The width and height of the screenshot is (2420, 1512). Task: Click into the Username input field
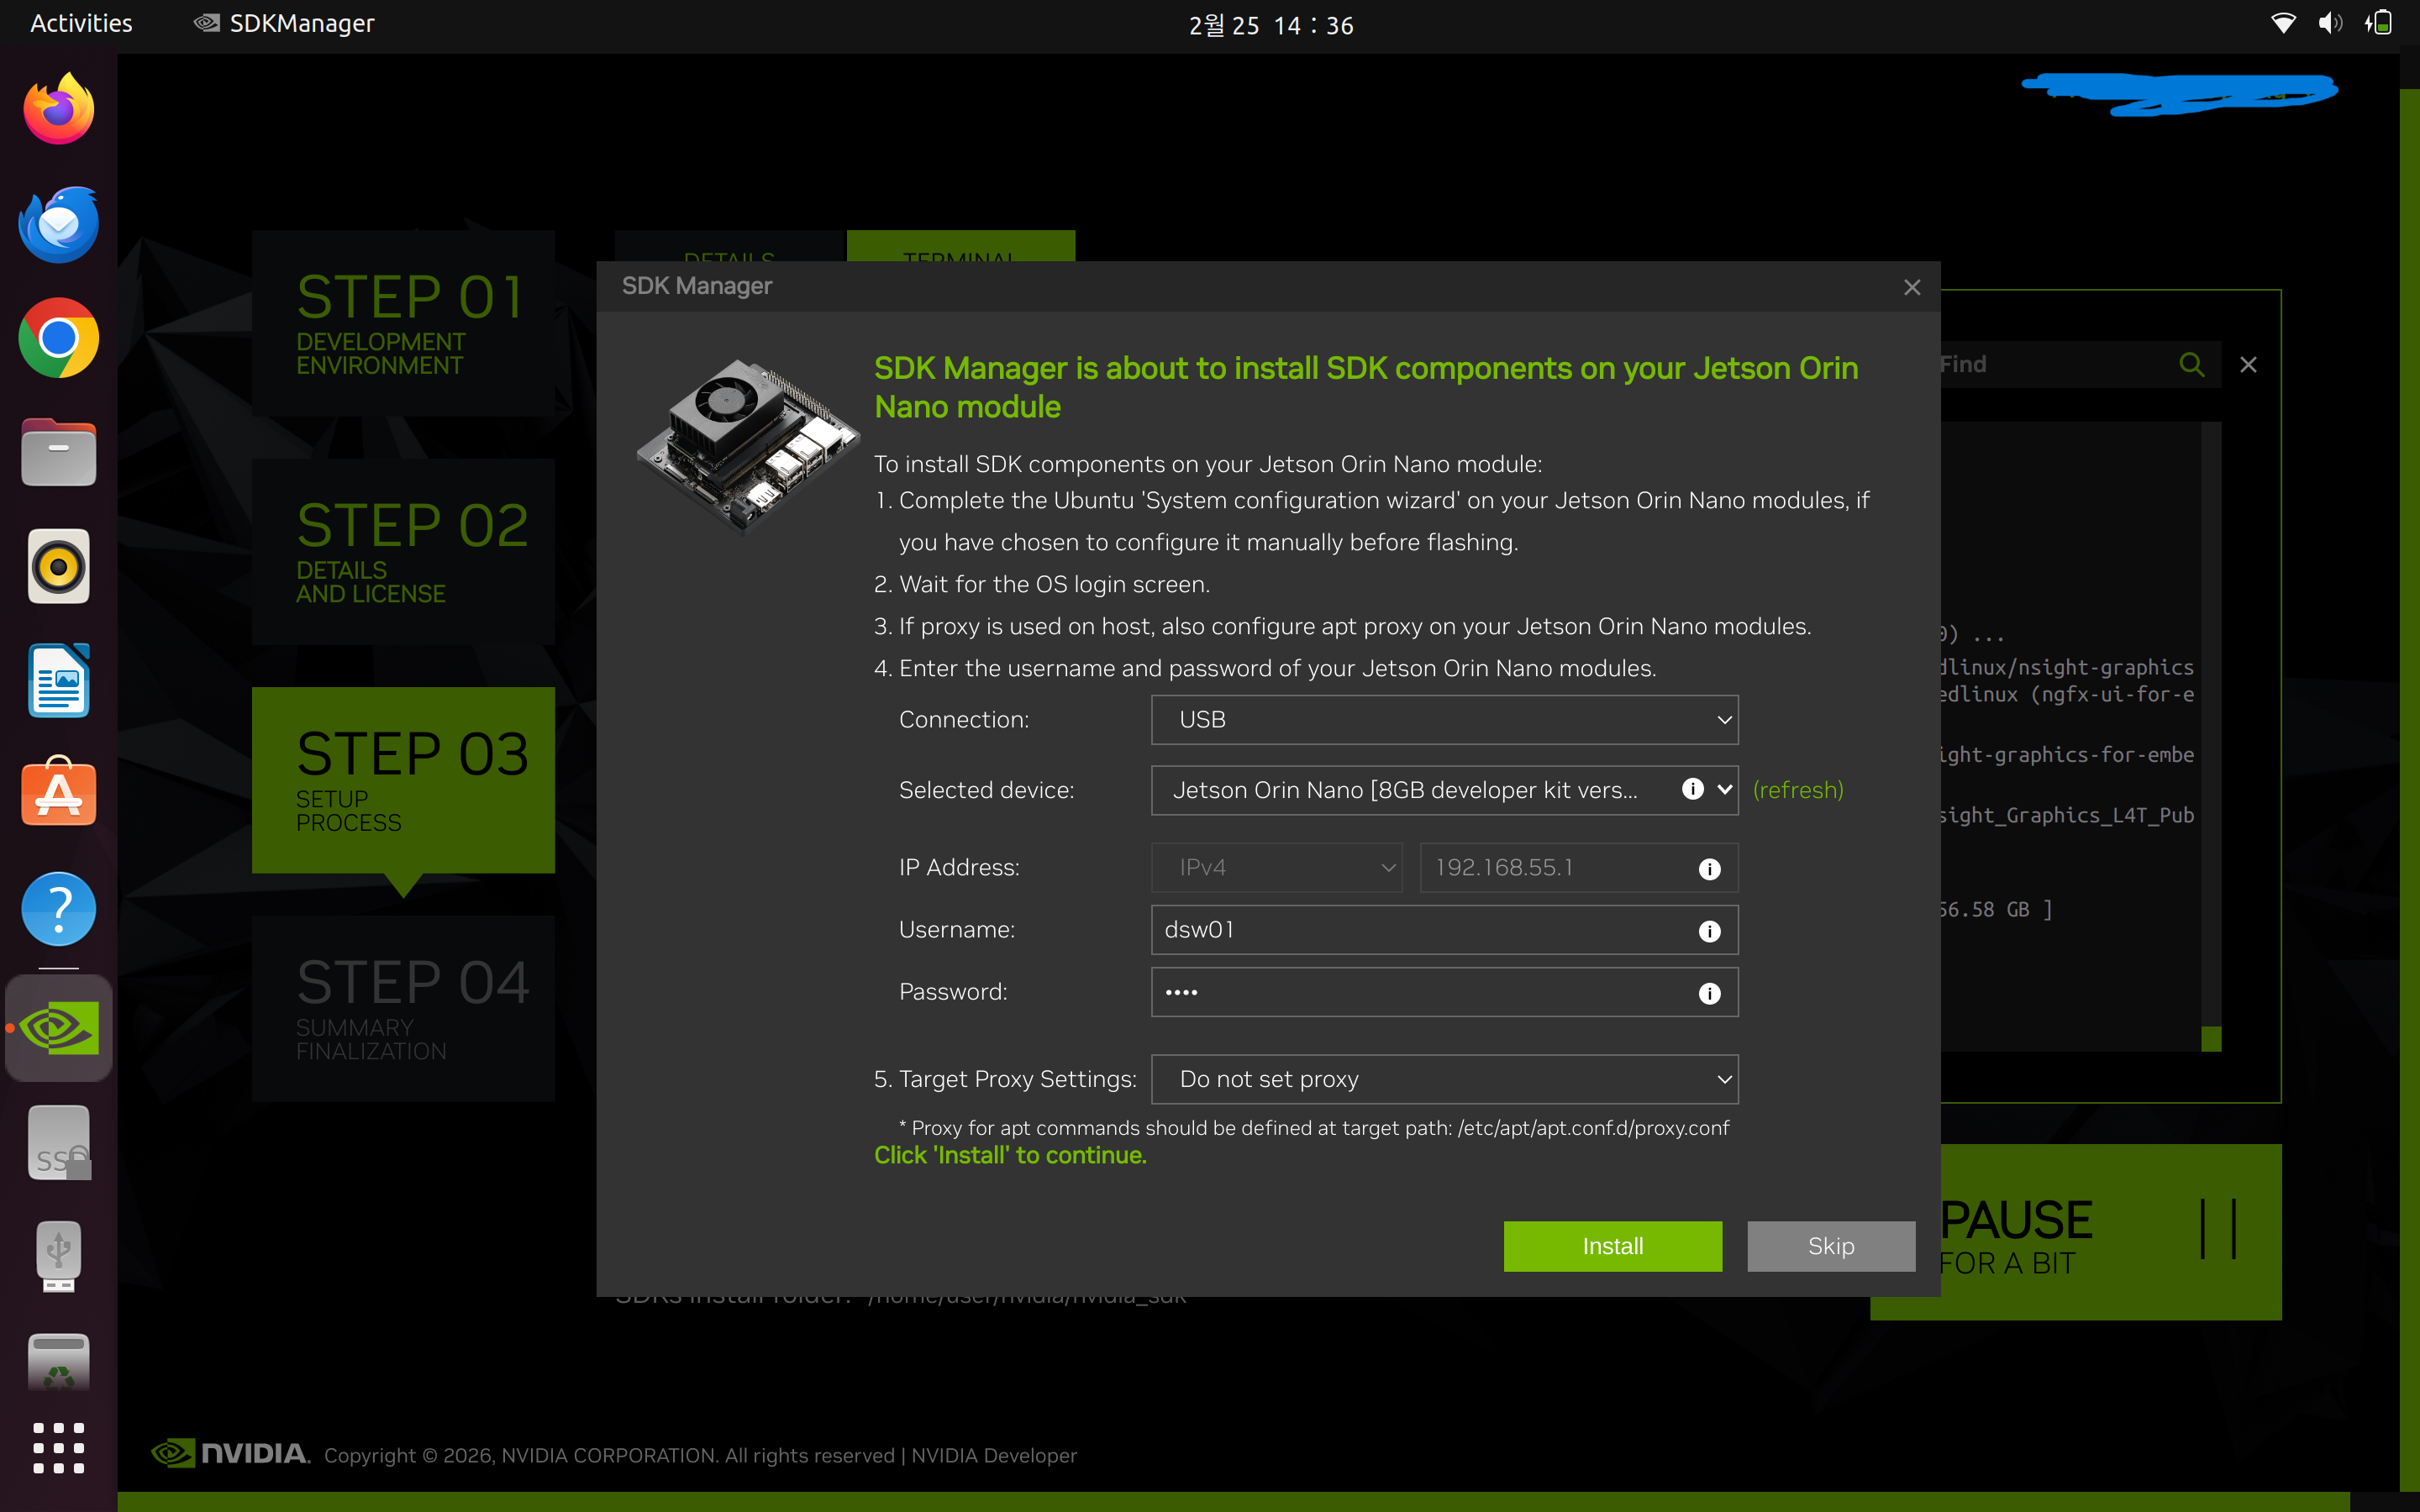click(x=1420, y=930)
